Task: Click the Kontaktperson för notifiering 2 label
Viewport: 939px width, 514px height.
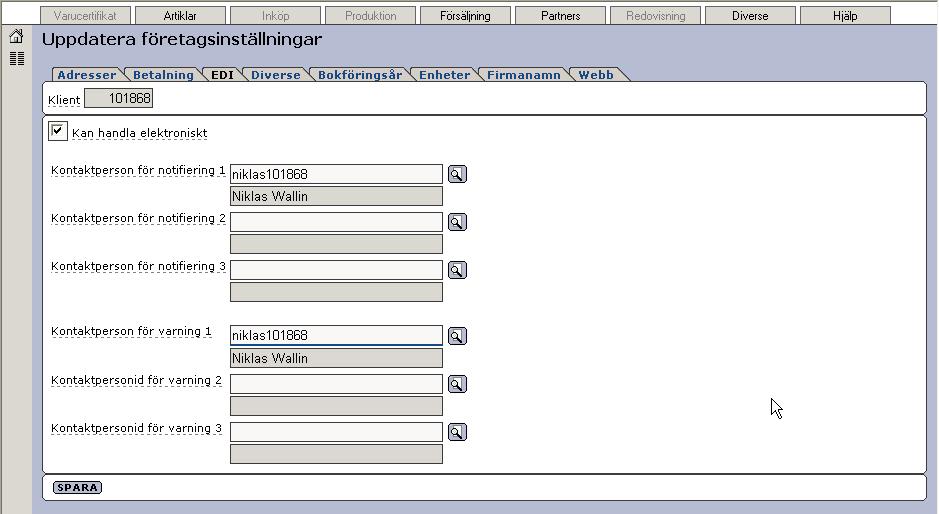Action: [138, 219]
